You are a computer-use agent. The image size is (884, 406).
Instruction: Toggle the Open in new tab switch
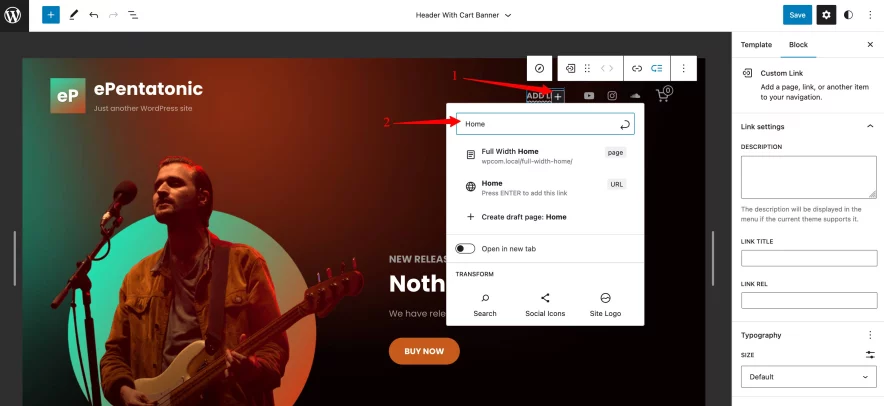[465, 248]
